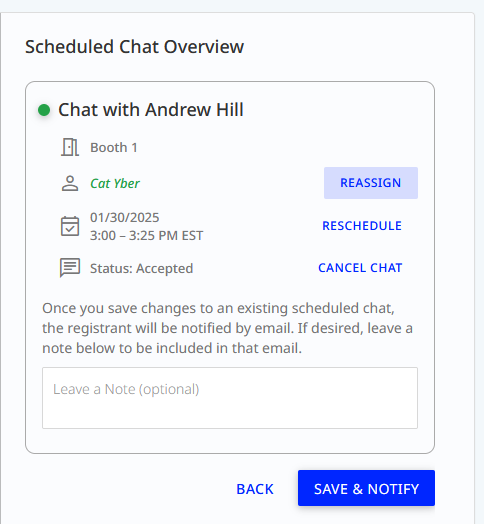Click the booth door icon
This screenshot has width=484, height=524.
(70, 147)
